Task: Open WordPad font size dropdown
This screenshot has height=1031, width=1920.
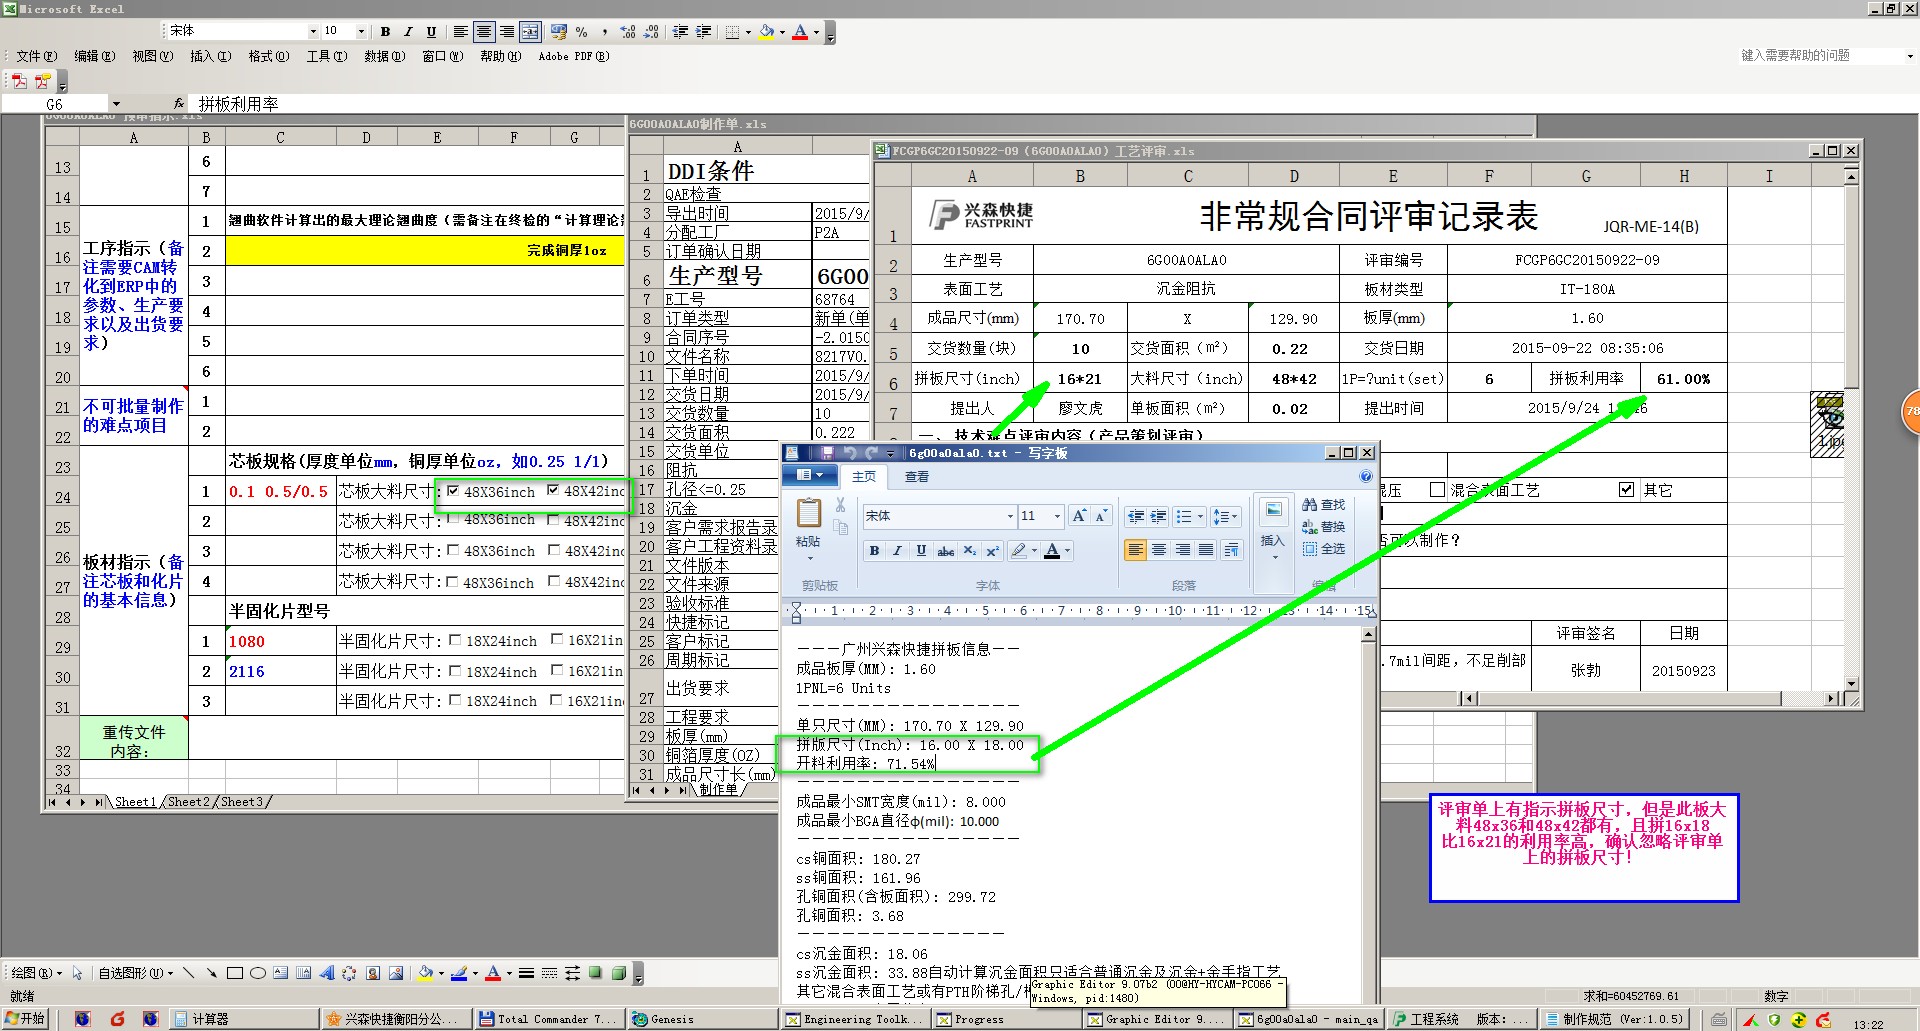Action: (1057, 516)
